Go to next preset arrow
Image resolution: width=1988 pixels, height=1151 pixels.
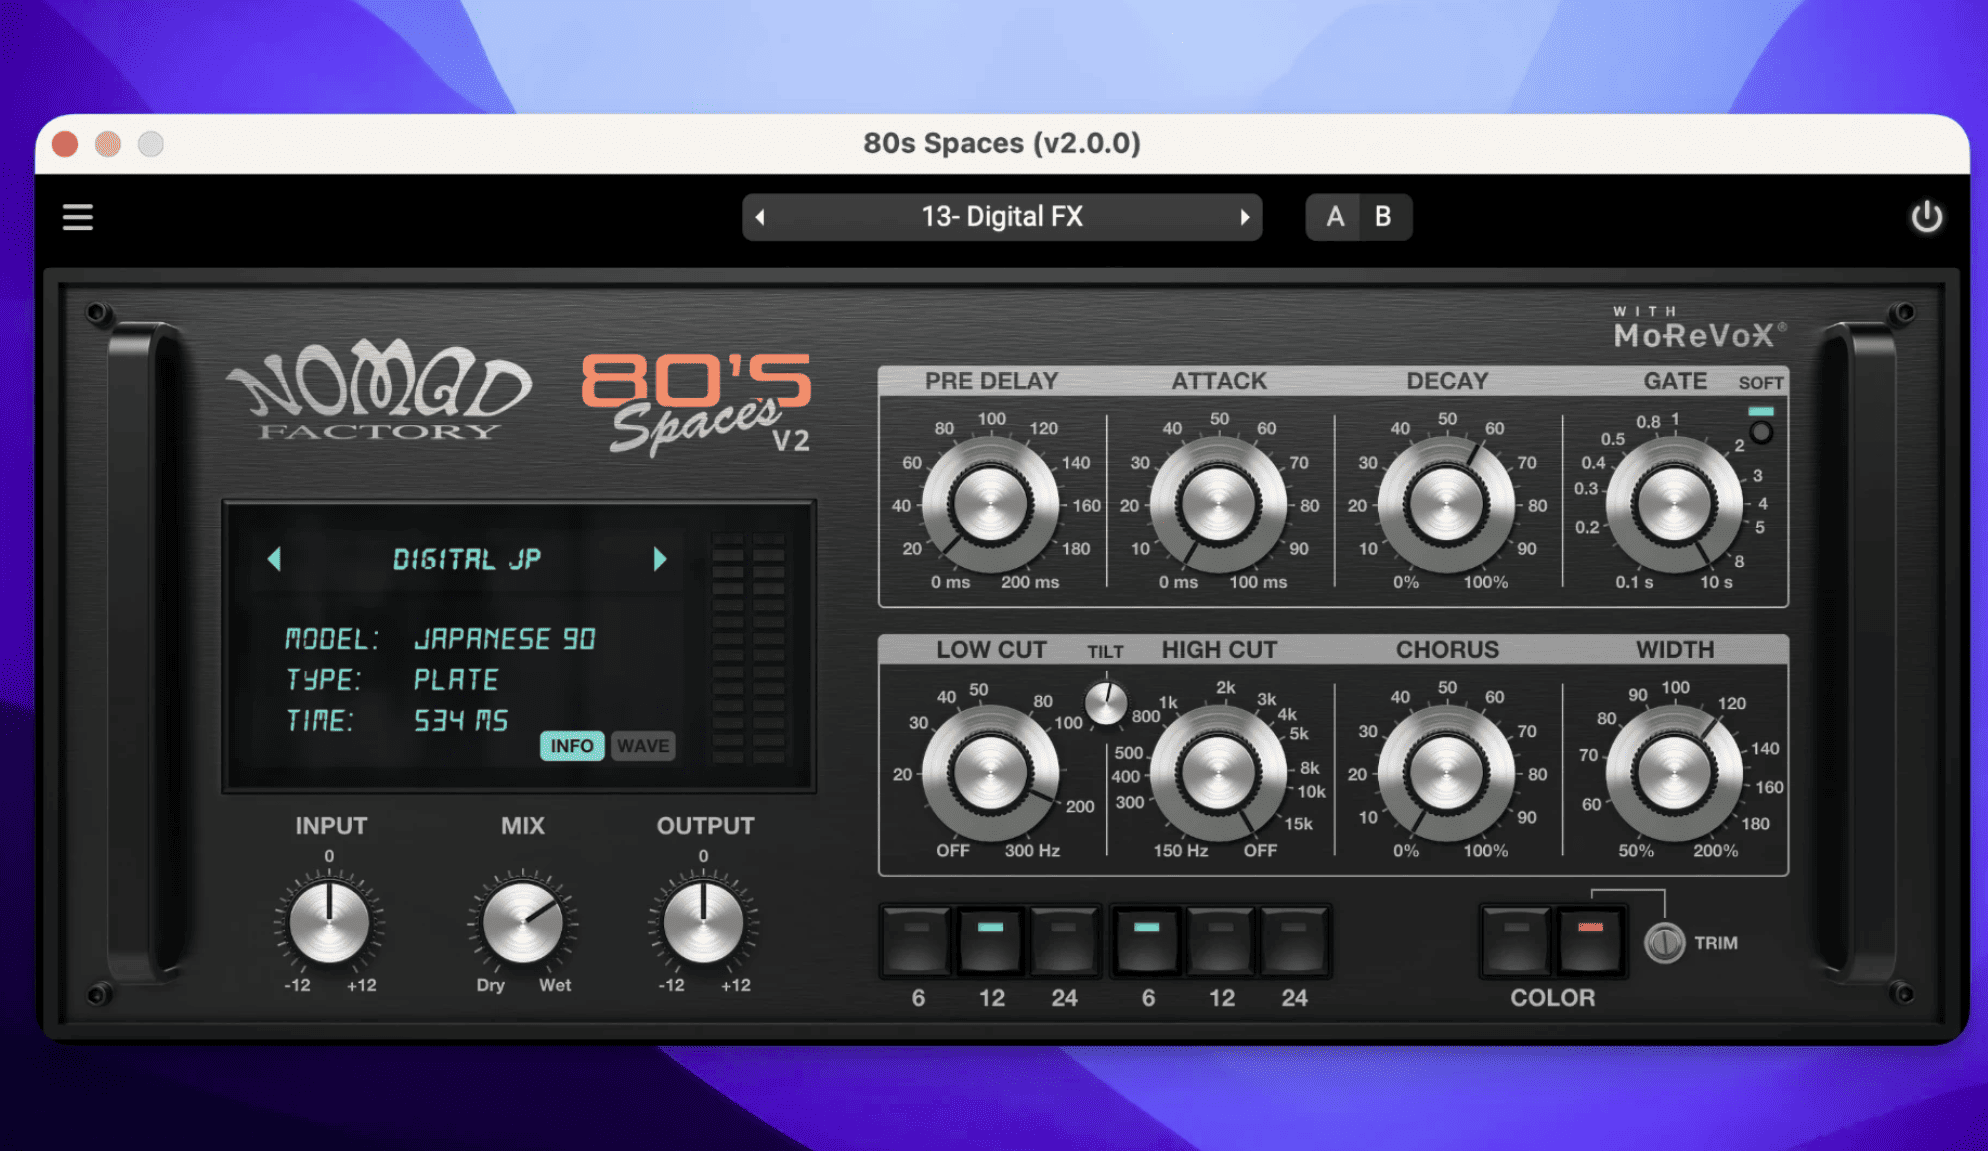pyautogui.click(x=1244, y=217)
